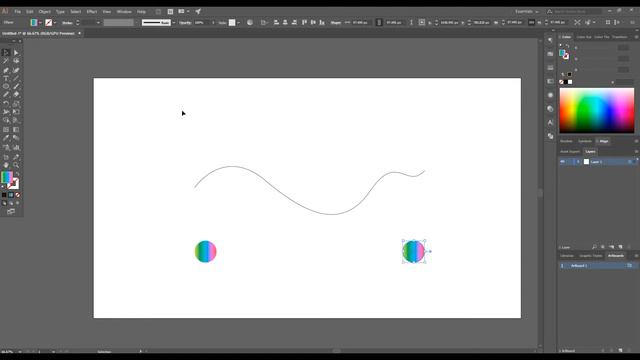Select the Free Transform tool
The height and width of the screenshot is (360, 640).
click(x=16, y=112)
